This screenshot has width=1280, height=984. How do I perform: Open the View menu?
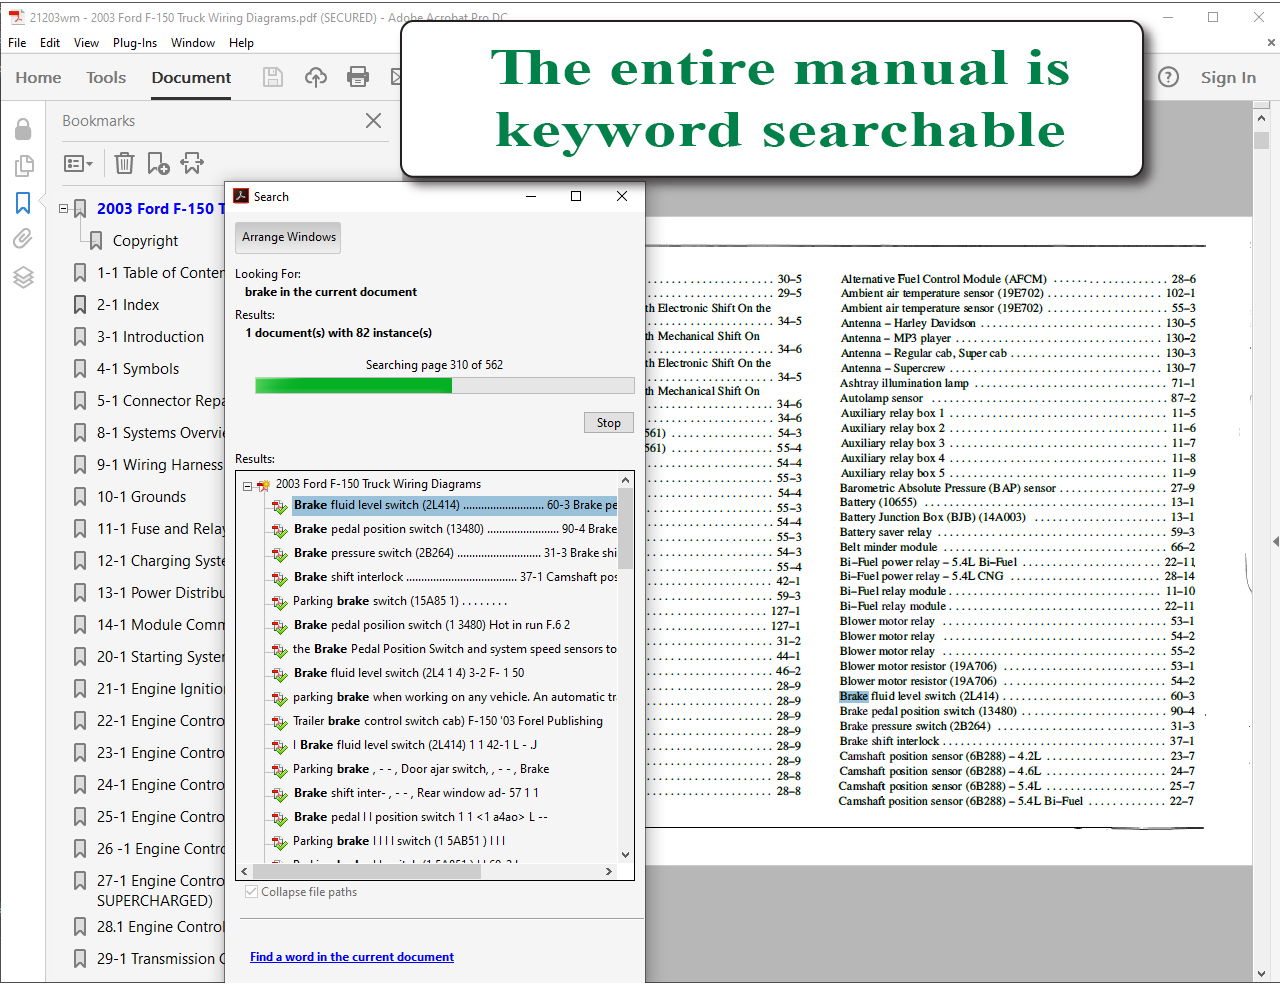86,43
